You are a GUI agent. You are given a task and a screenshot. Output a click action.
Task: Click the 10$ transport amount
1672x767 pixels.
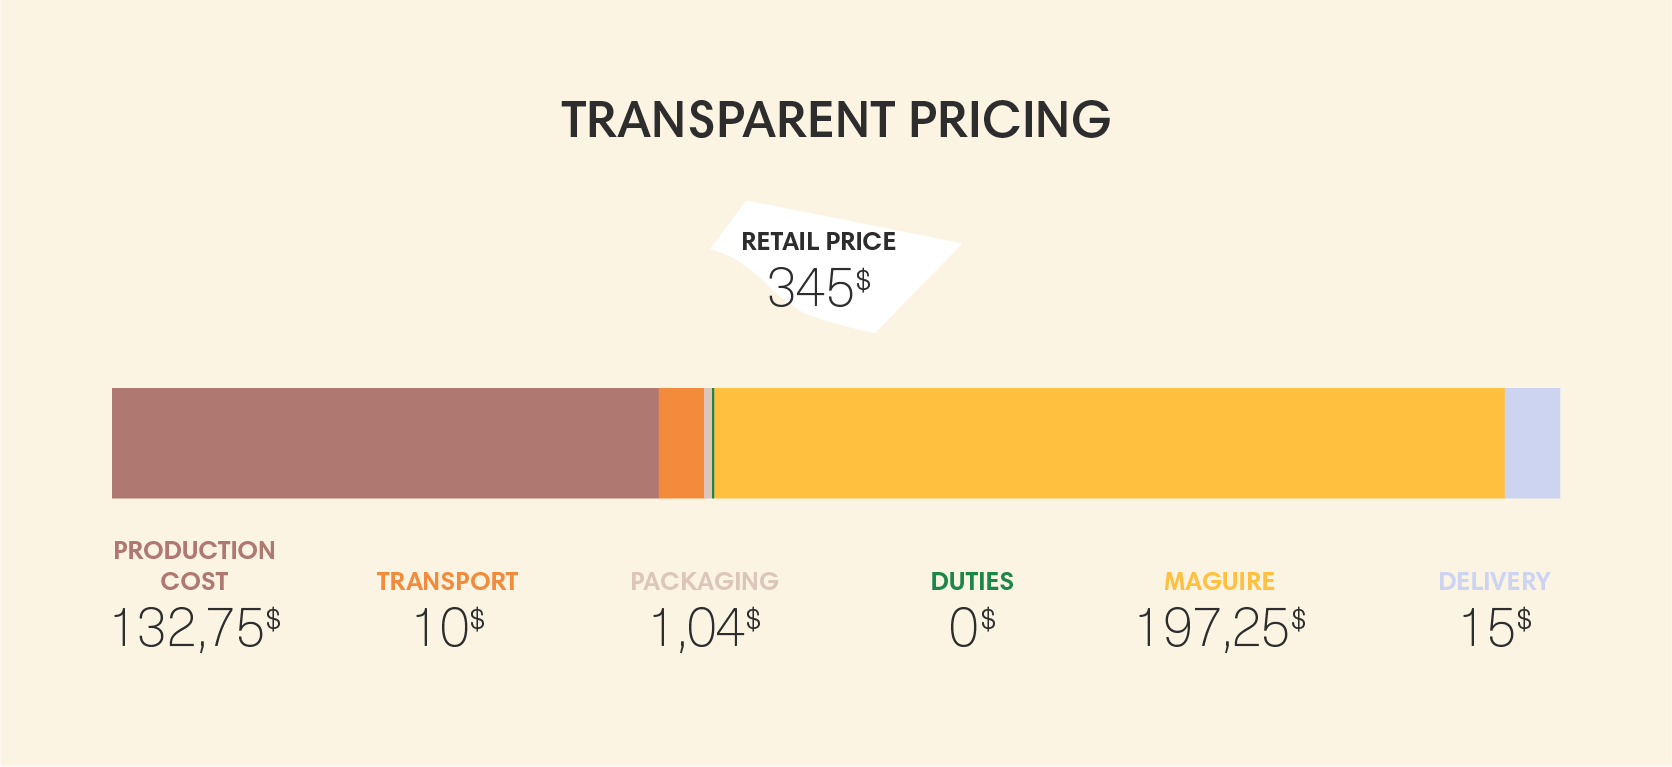point(448,629)
